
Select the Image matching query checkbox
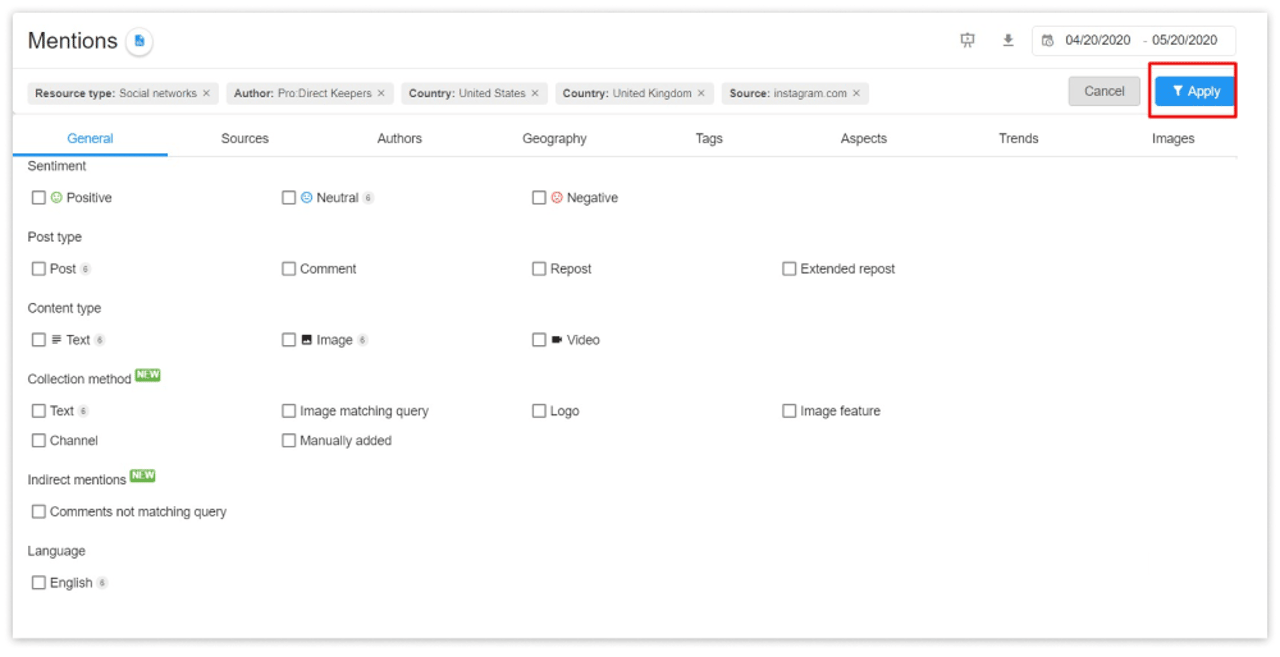pyautogui.click(x=289, y=411)
